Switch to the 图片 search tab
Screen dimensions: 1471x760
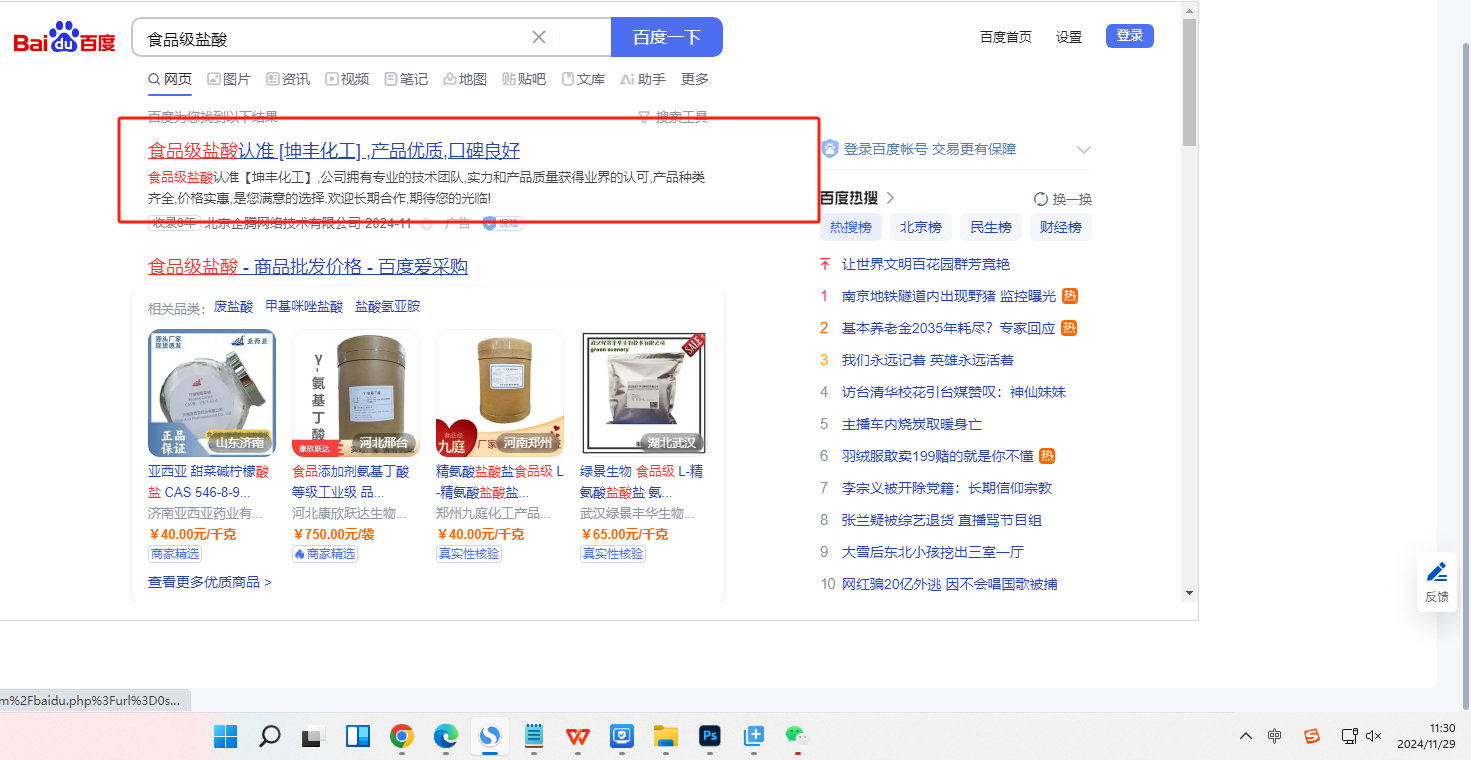click(229, 79)
